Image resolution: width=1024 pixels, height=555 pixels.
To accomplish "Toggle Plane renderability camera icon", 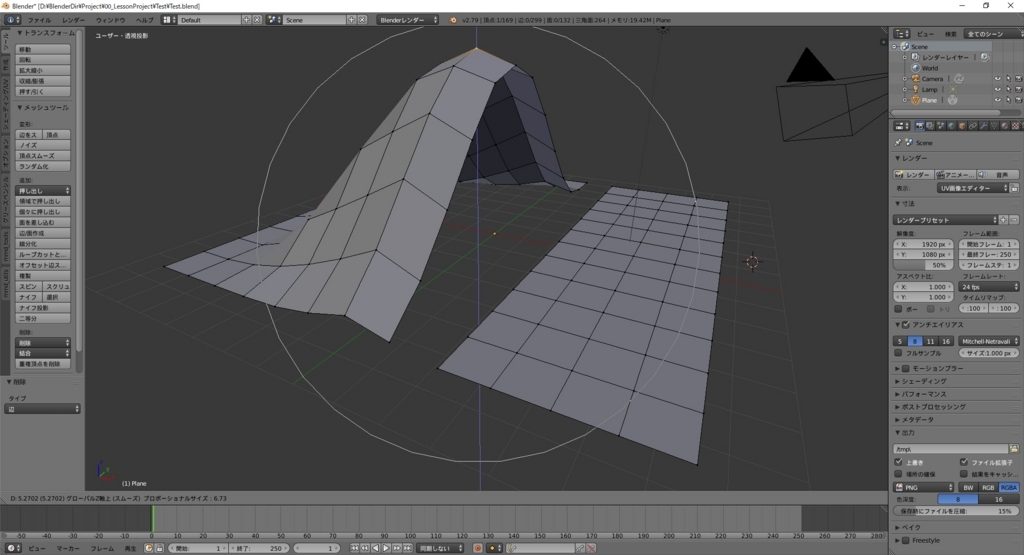I will 1018,100.
